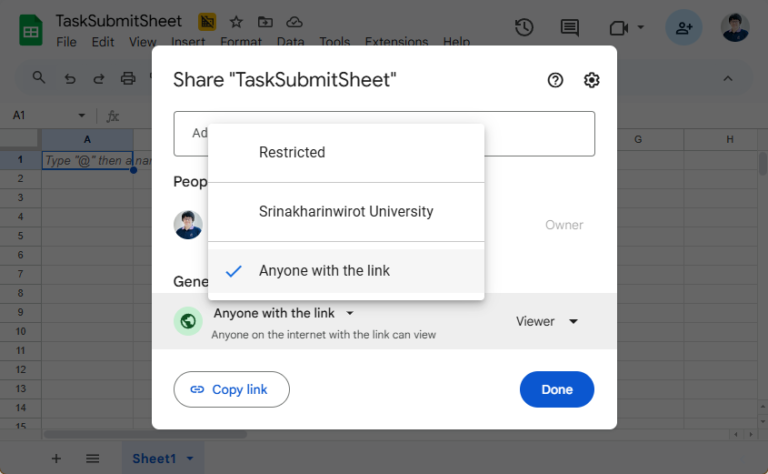Click the add people input field
This screenshot has height=474, width=768.
click(x=384, y=134)
